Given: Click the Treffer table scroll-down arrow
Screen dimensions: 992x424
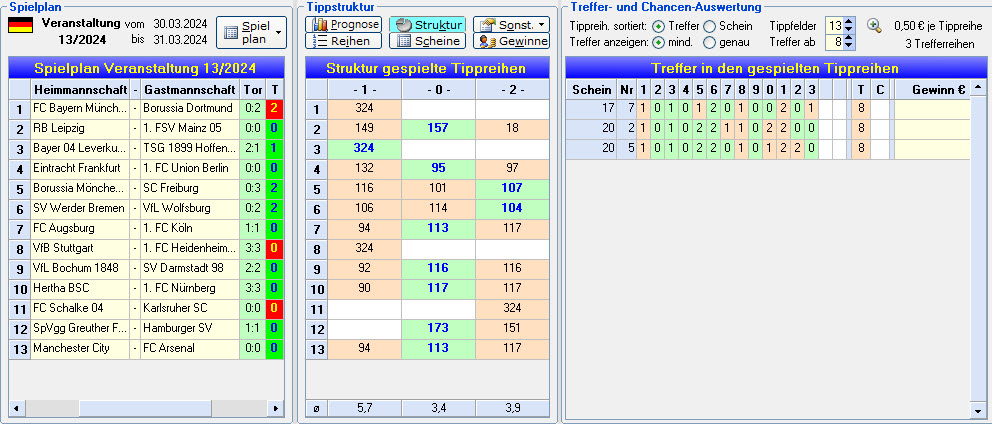Looking at the screenshot, I should 978,409.
